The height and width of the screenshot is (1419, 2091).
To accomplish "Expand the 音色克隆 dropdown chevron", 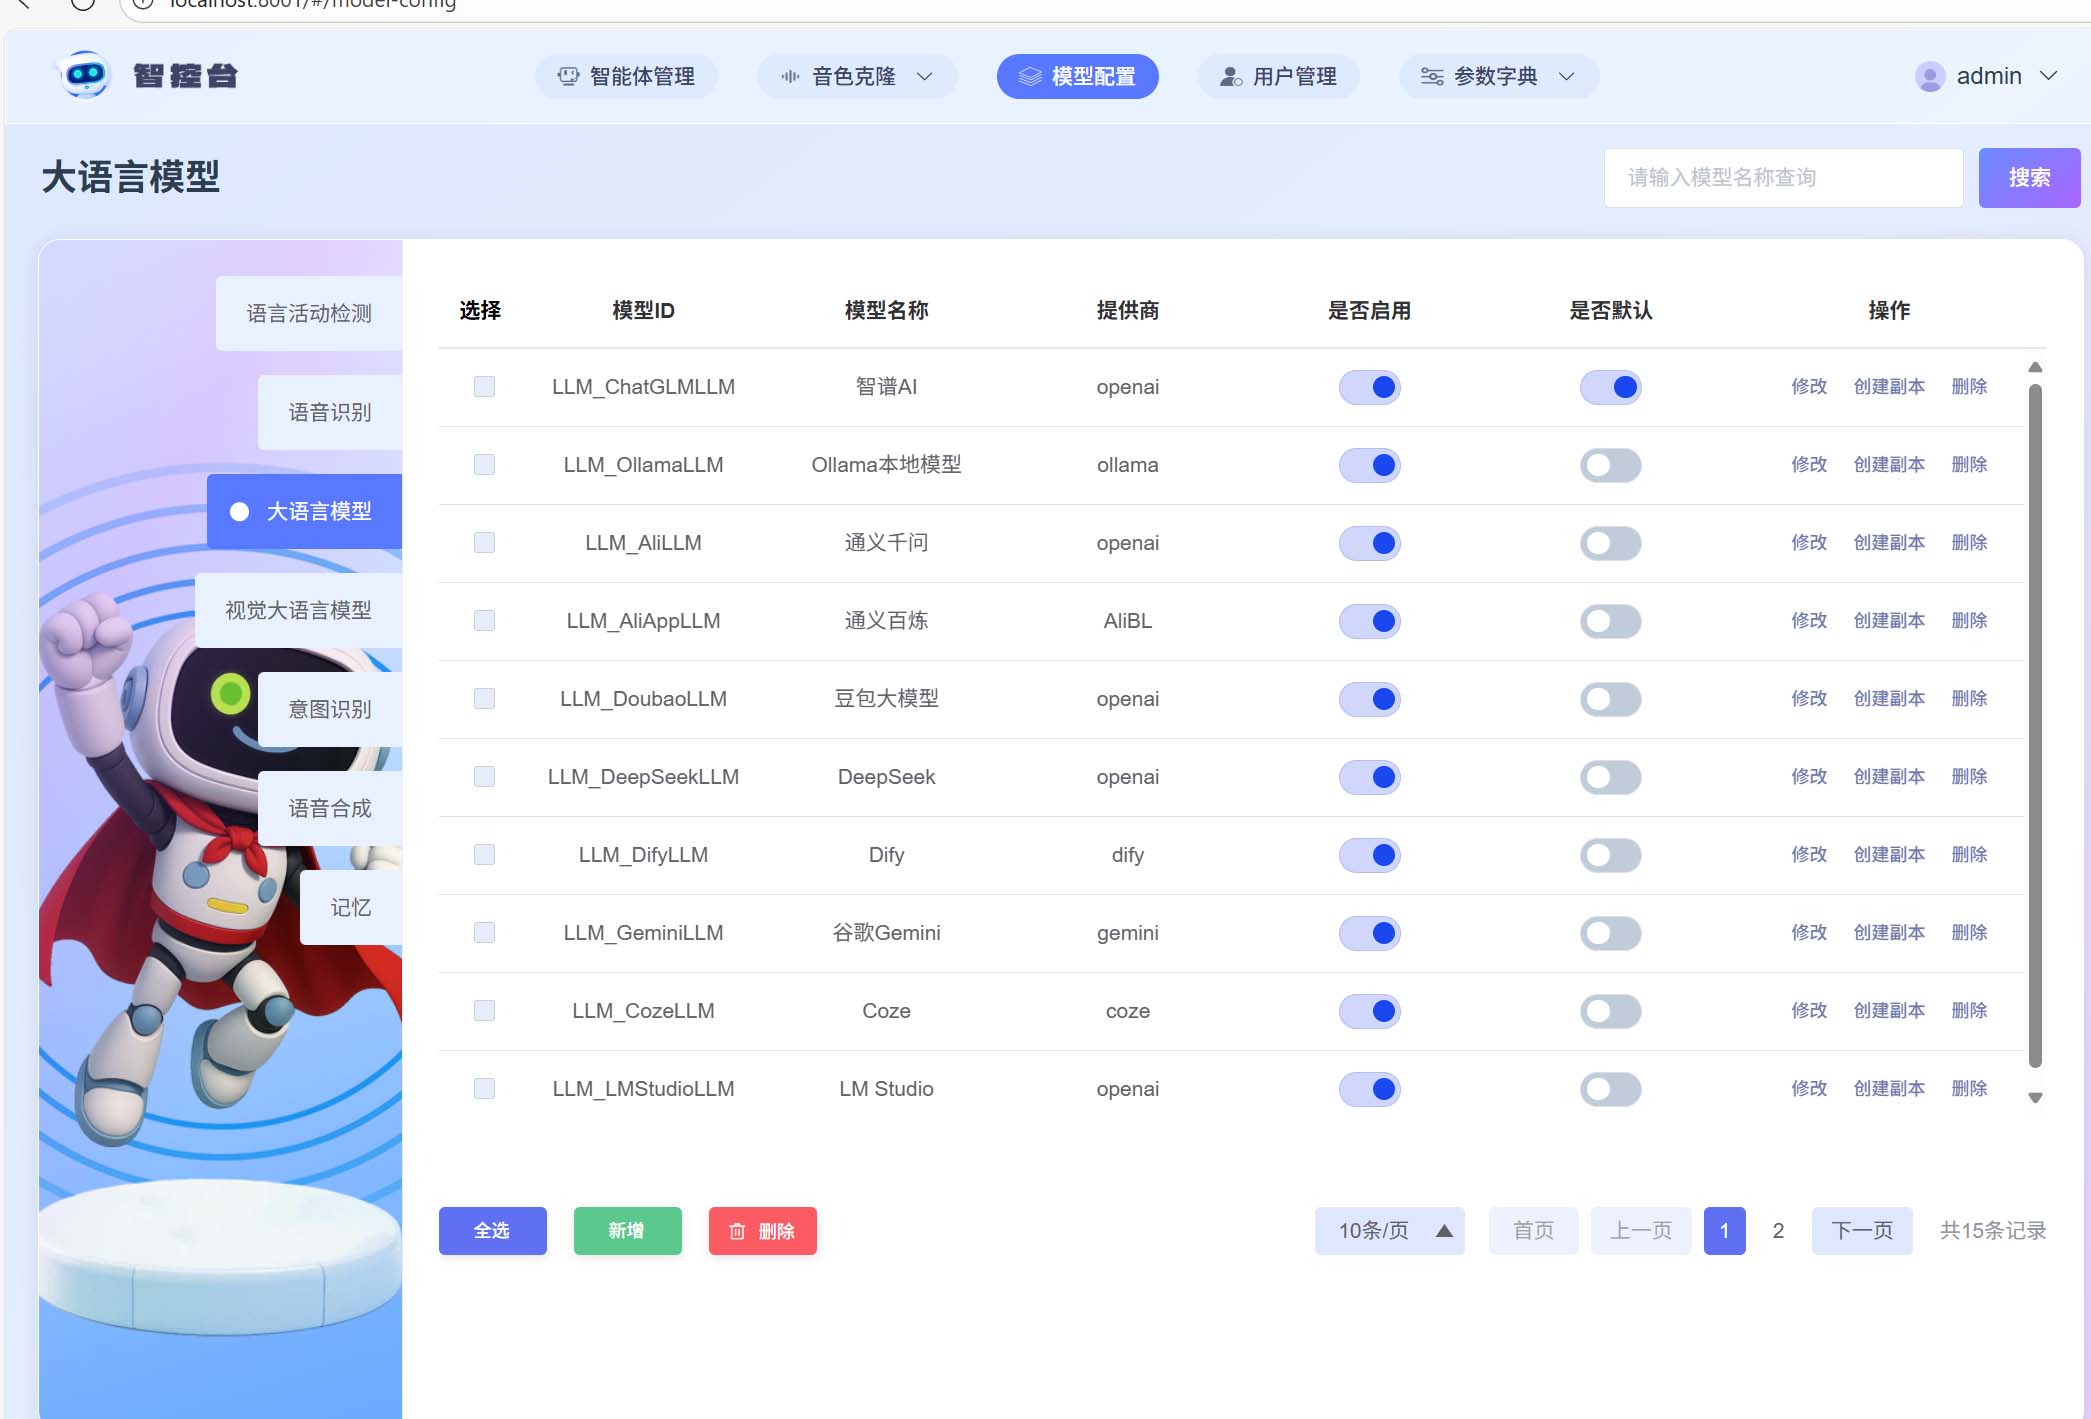I will tap(925, 76).
